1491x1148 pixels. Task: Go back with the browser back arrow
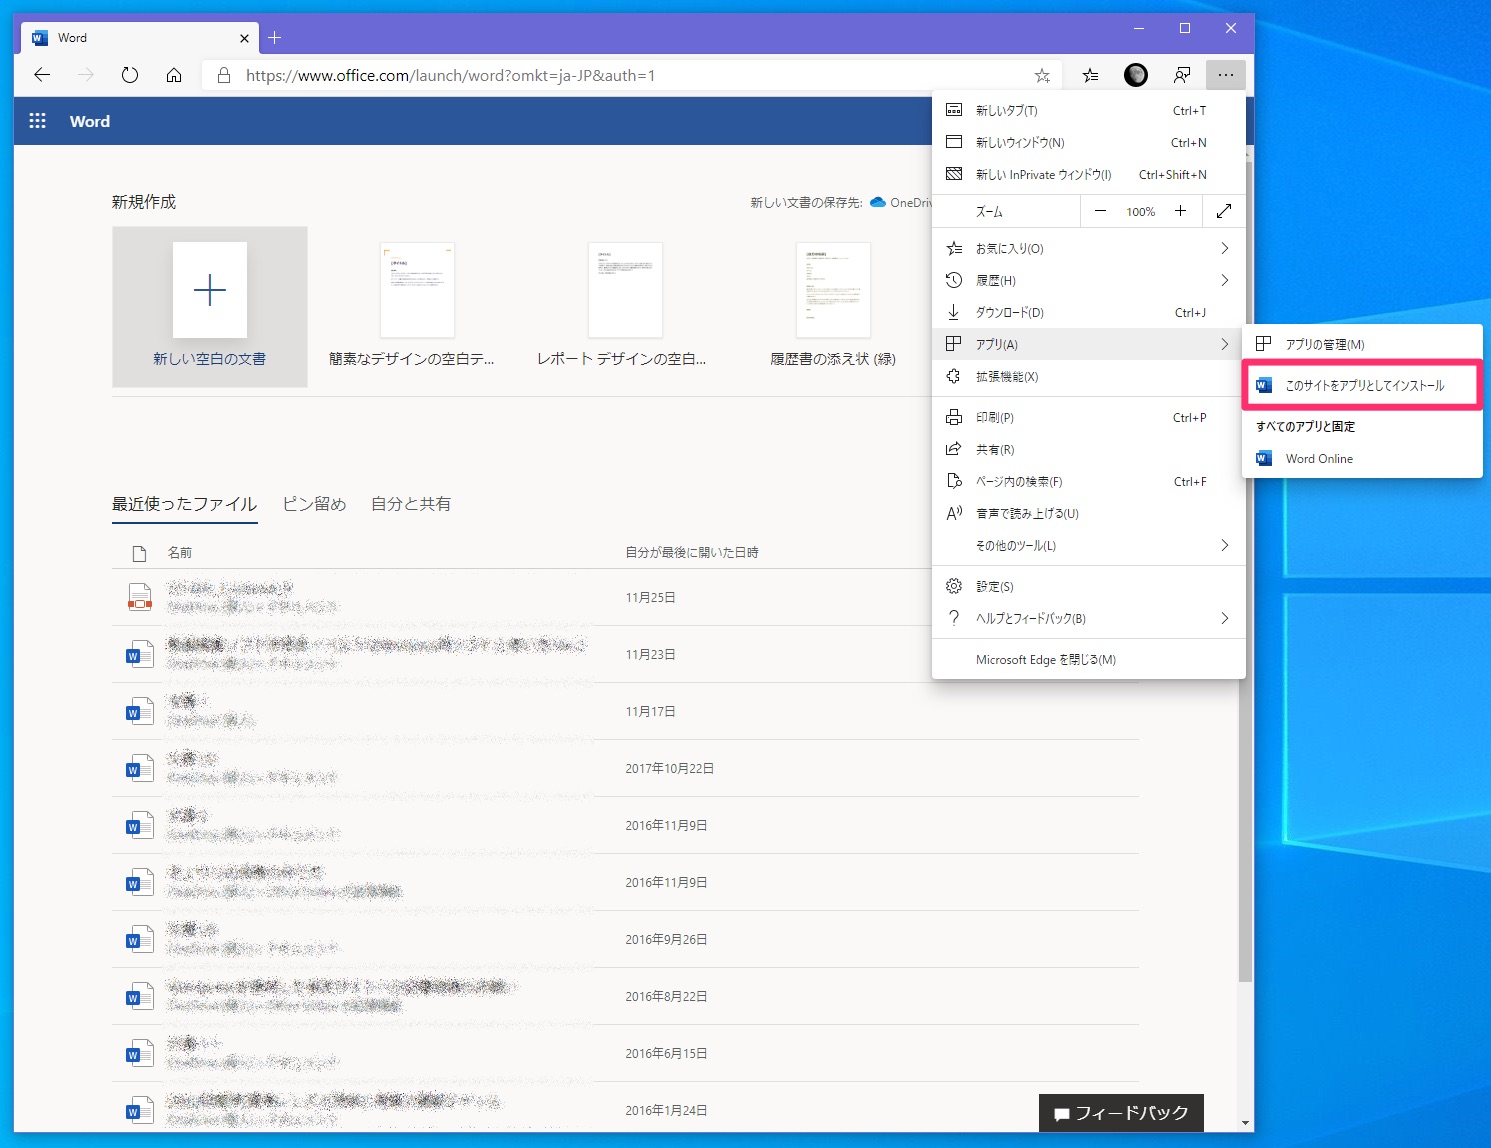[x=42, y=75]
